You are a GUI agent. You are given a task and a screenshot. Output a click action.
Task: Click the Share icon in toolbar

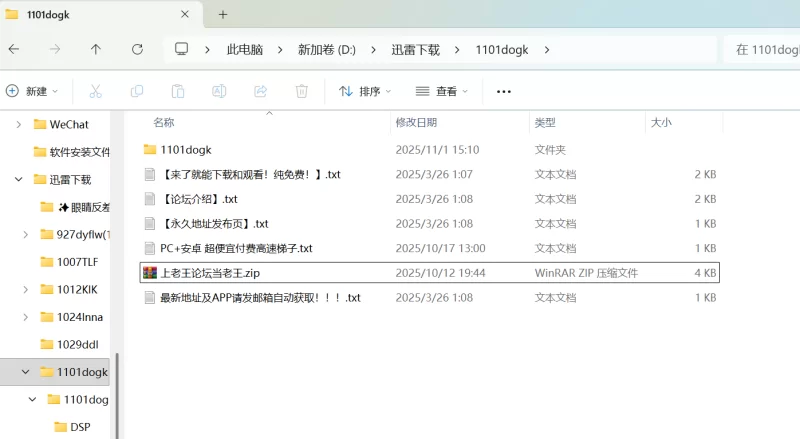tap(260, 91)
